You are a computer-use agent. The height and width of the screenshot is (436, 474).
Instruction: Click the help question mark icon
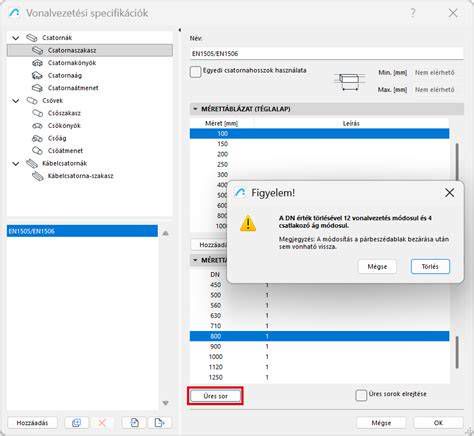413,13
